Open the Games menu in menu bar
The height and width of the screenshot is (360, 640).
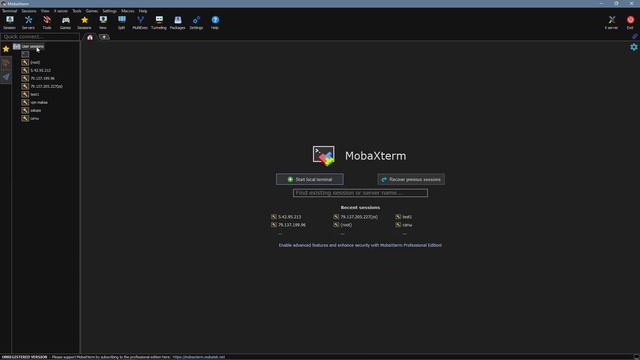point(91,11)
